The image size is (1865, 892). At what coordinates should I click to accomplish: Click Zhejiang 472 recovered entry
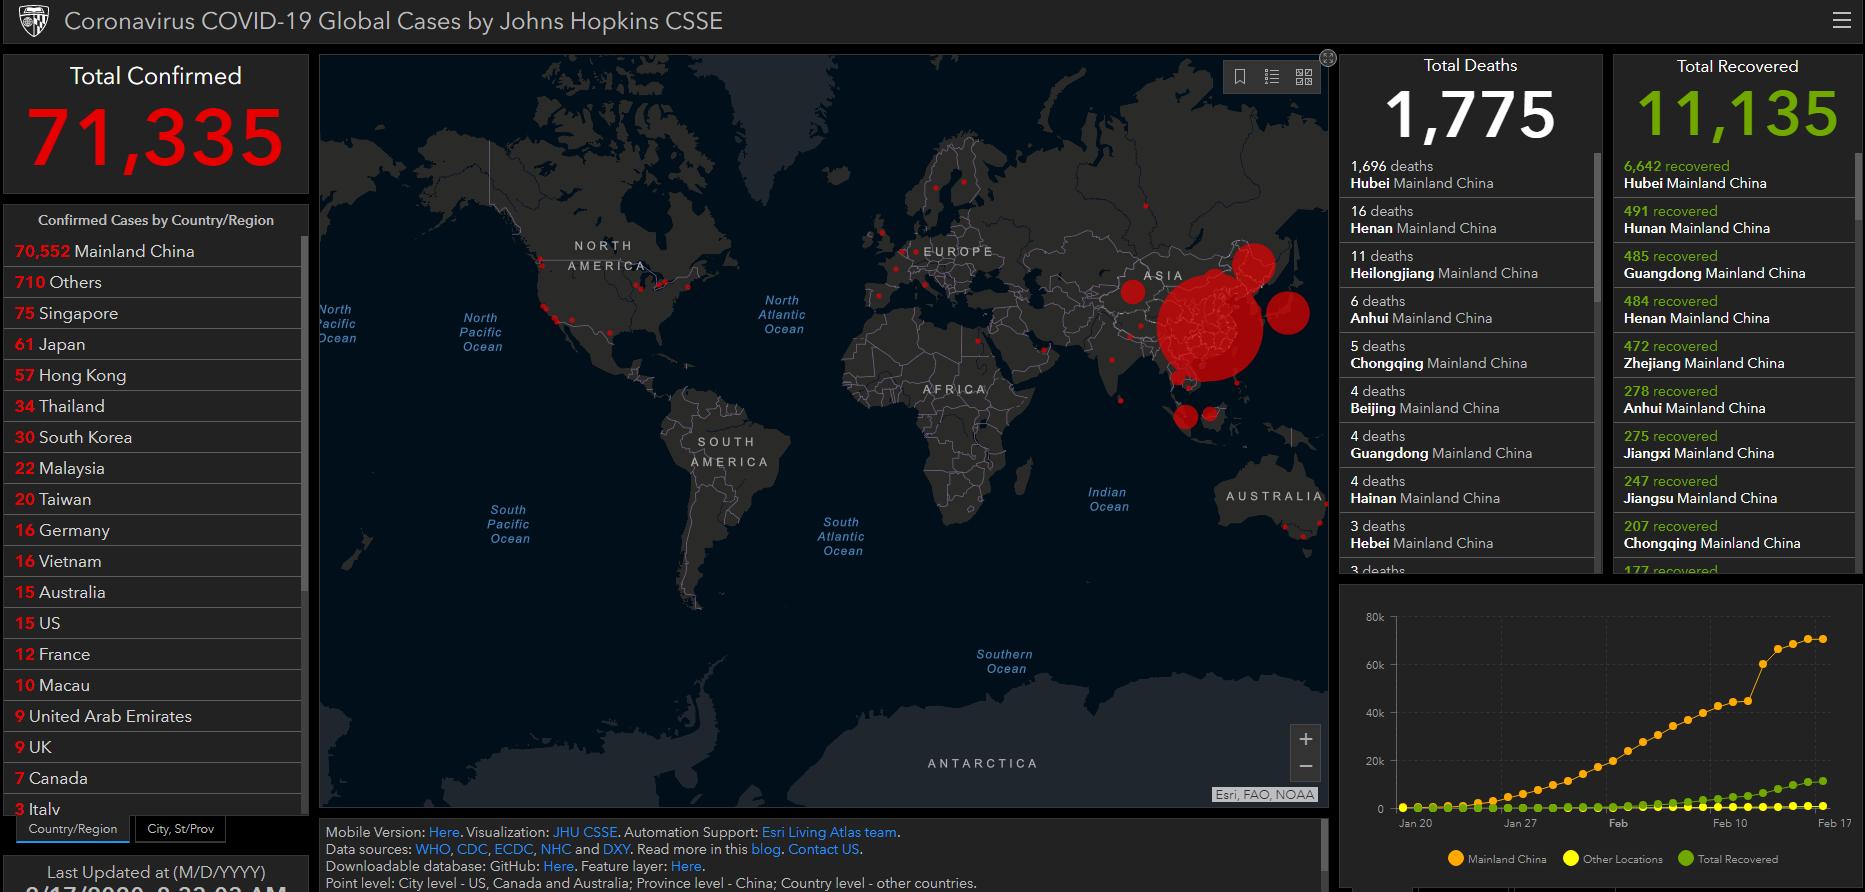[1734, 355]
